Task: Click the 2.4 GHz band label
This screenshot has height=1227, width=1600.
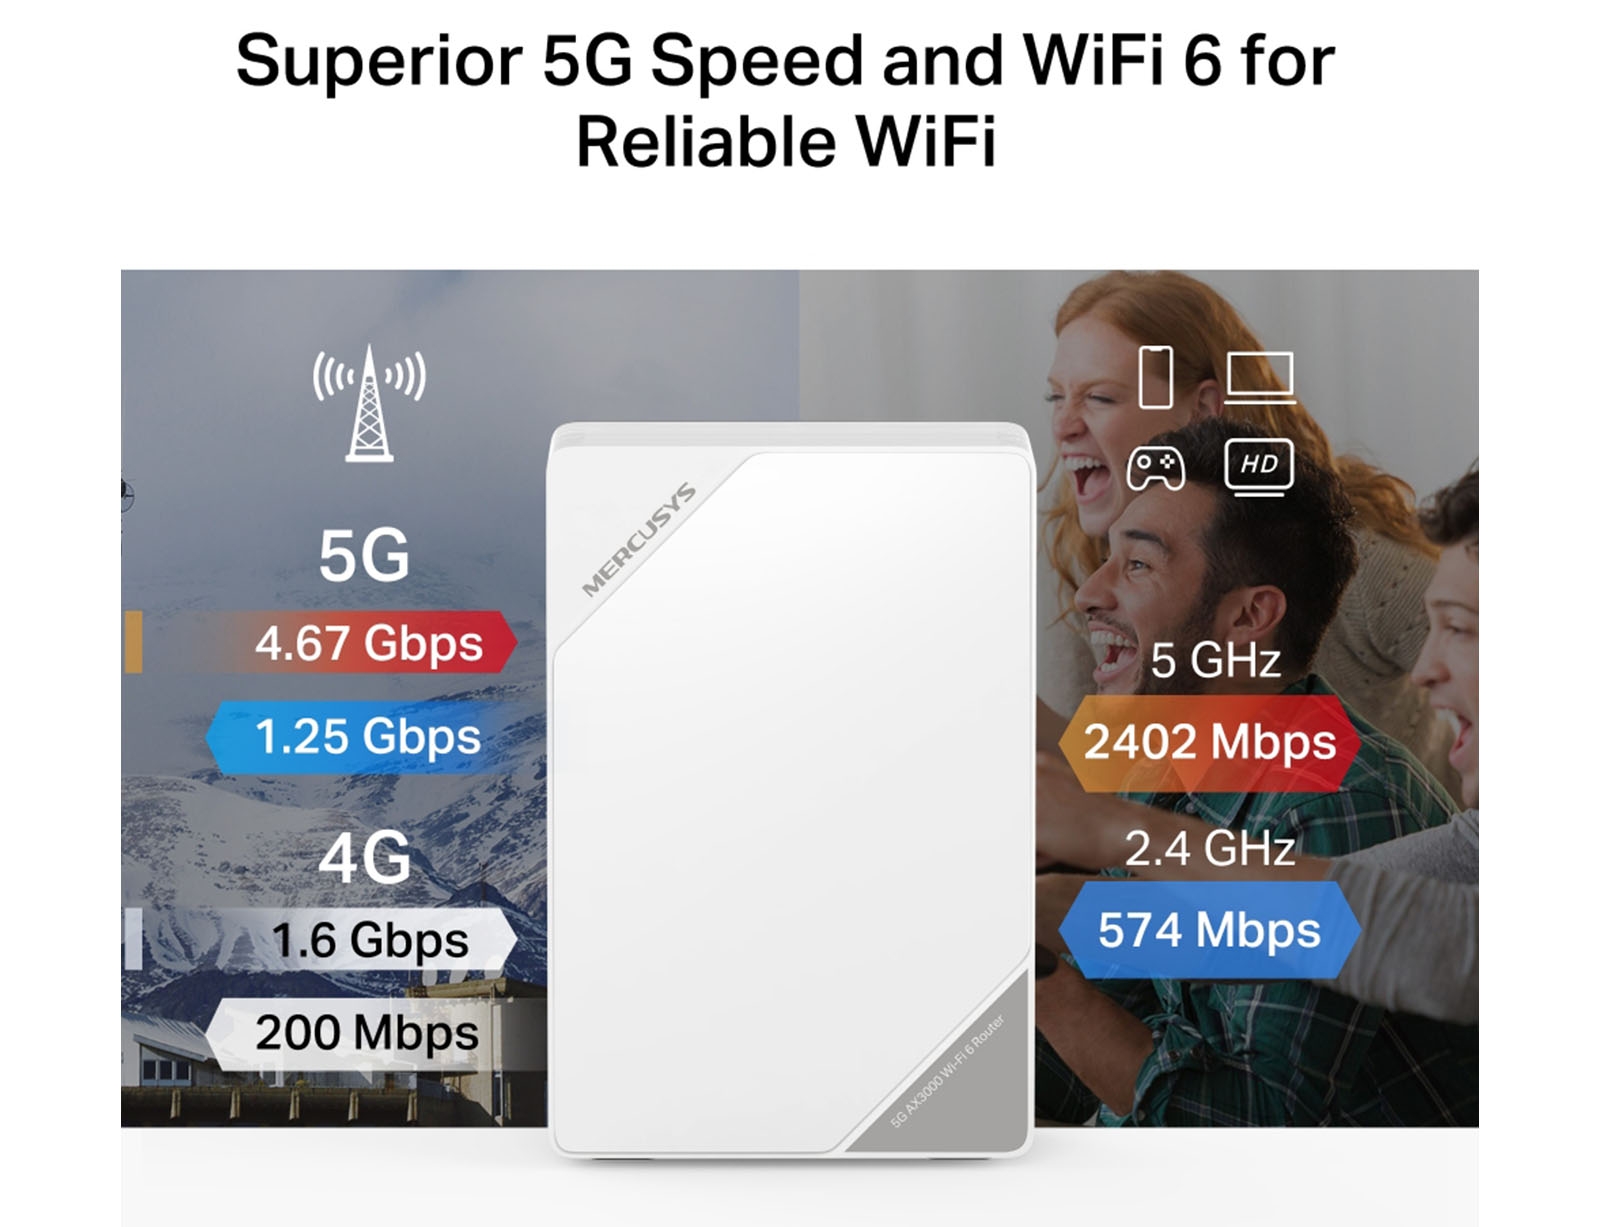Action: [x=1210, y=849]
